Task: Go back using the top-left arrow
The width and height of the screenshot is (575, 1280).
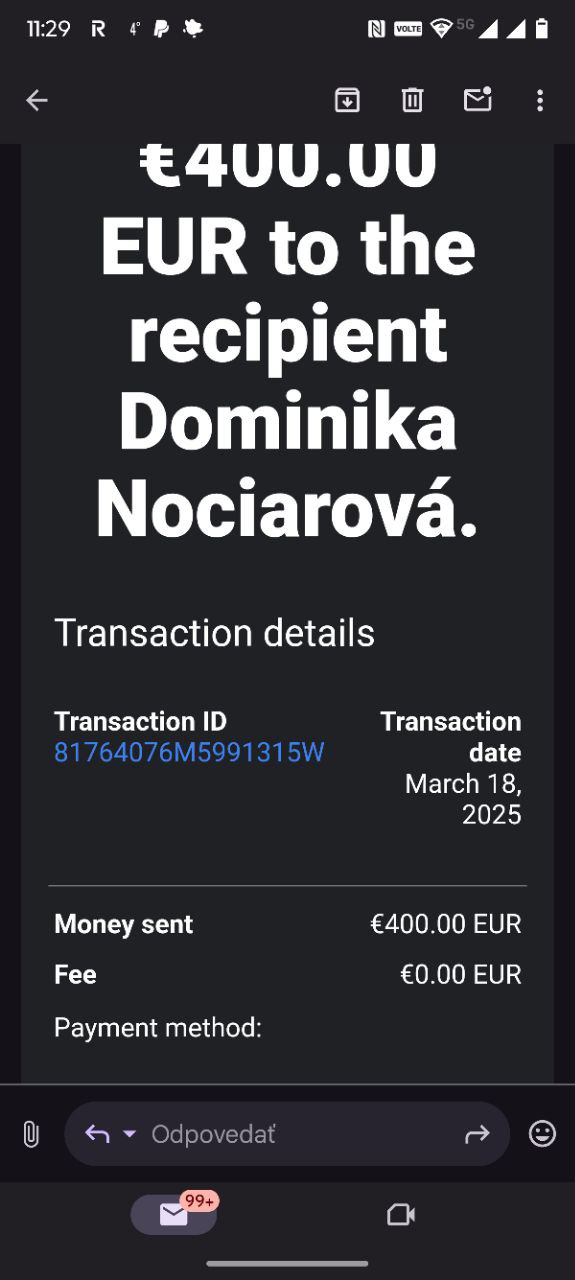Action: (x=37, y=100)
